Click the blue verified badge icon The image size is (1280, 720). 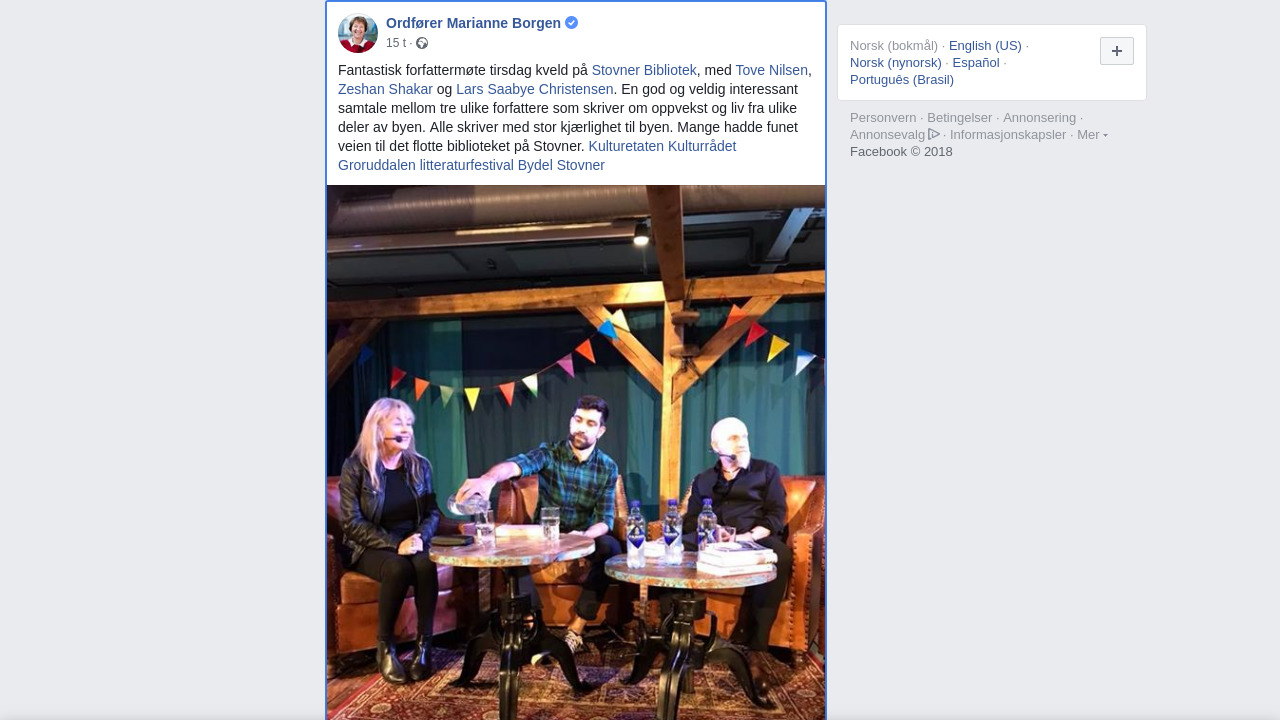571,23
